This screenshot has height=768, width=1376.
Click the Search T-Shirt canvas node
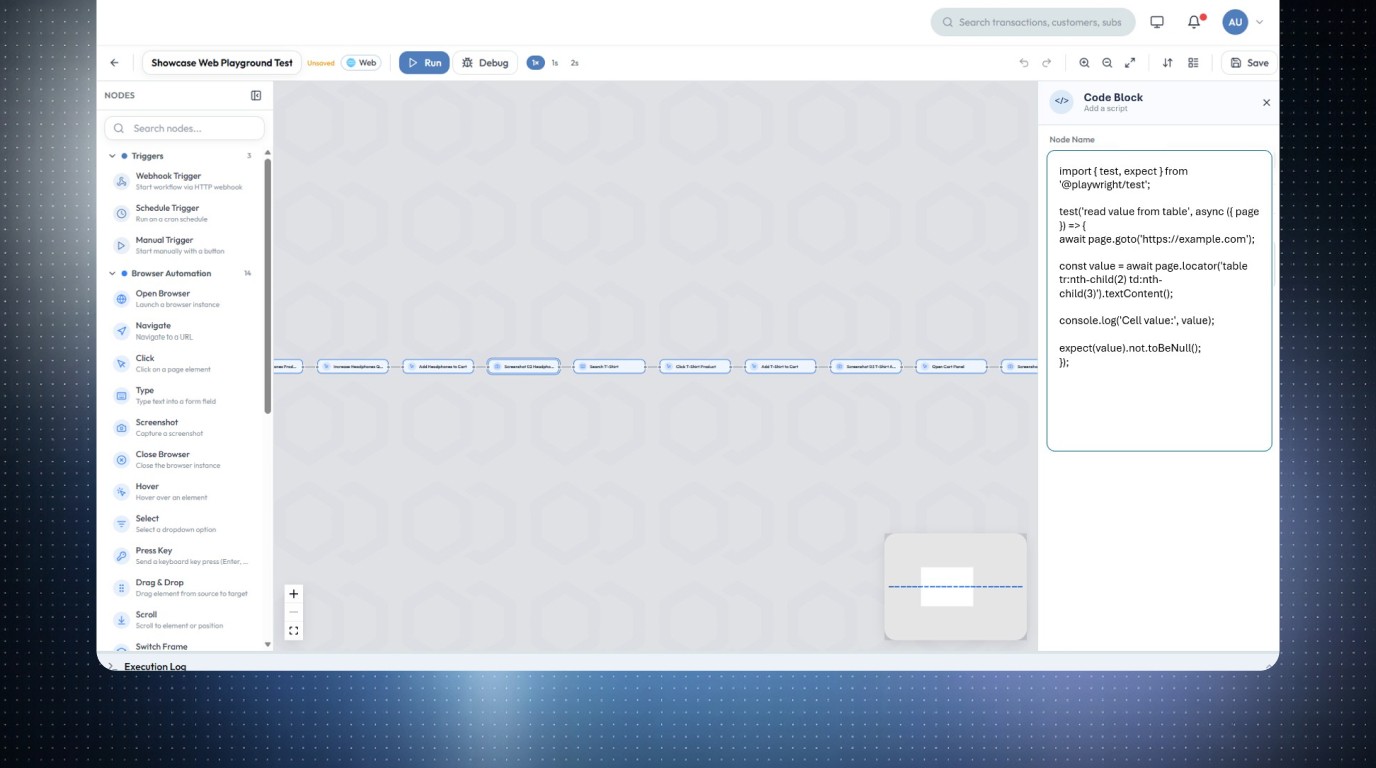pyautogui.click(x=609, y=366)
